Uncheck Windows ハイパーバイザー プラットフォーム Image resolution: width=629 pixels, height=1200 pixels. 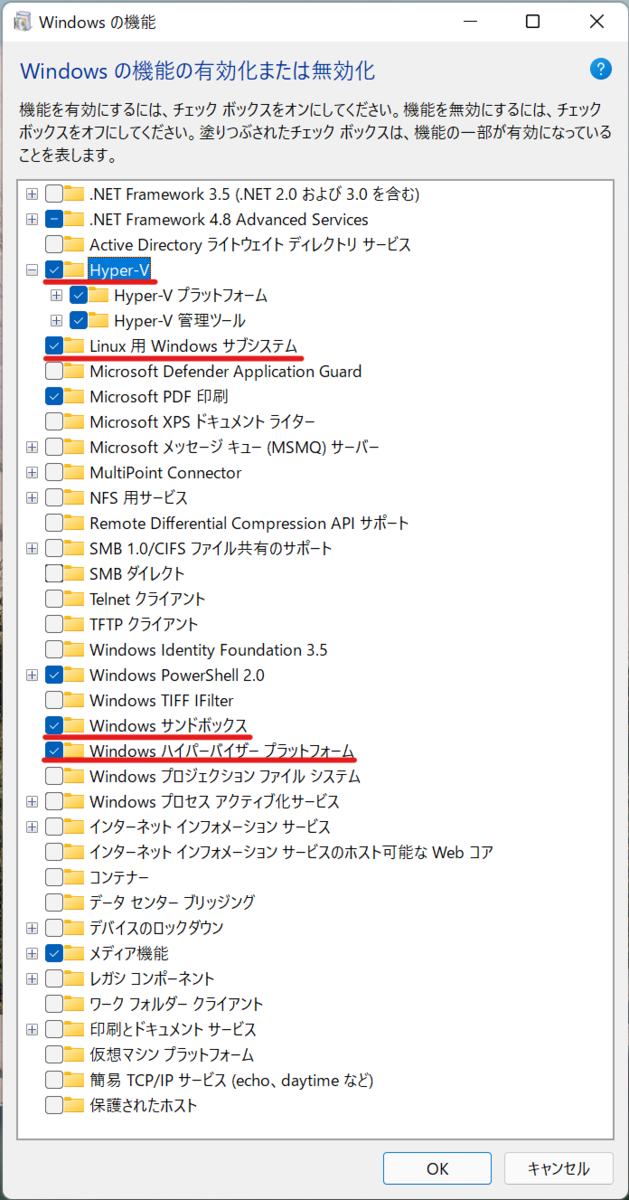[54, 750]
